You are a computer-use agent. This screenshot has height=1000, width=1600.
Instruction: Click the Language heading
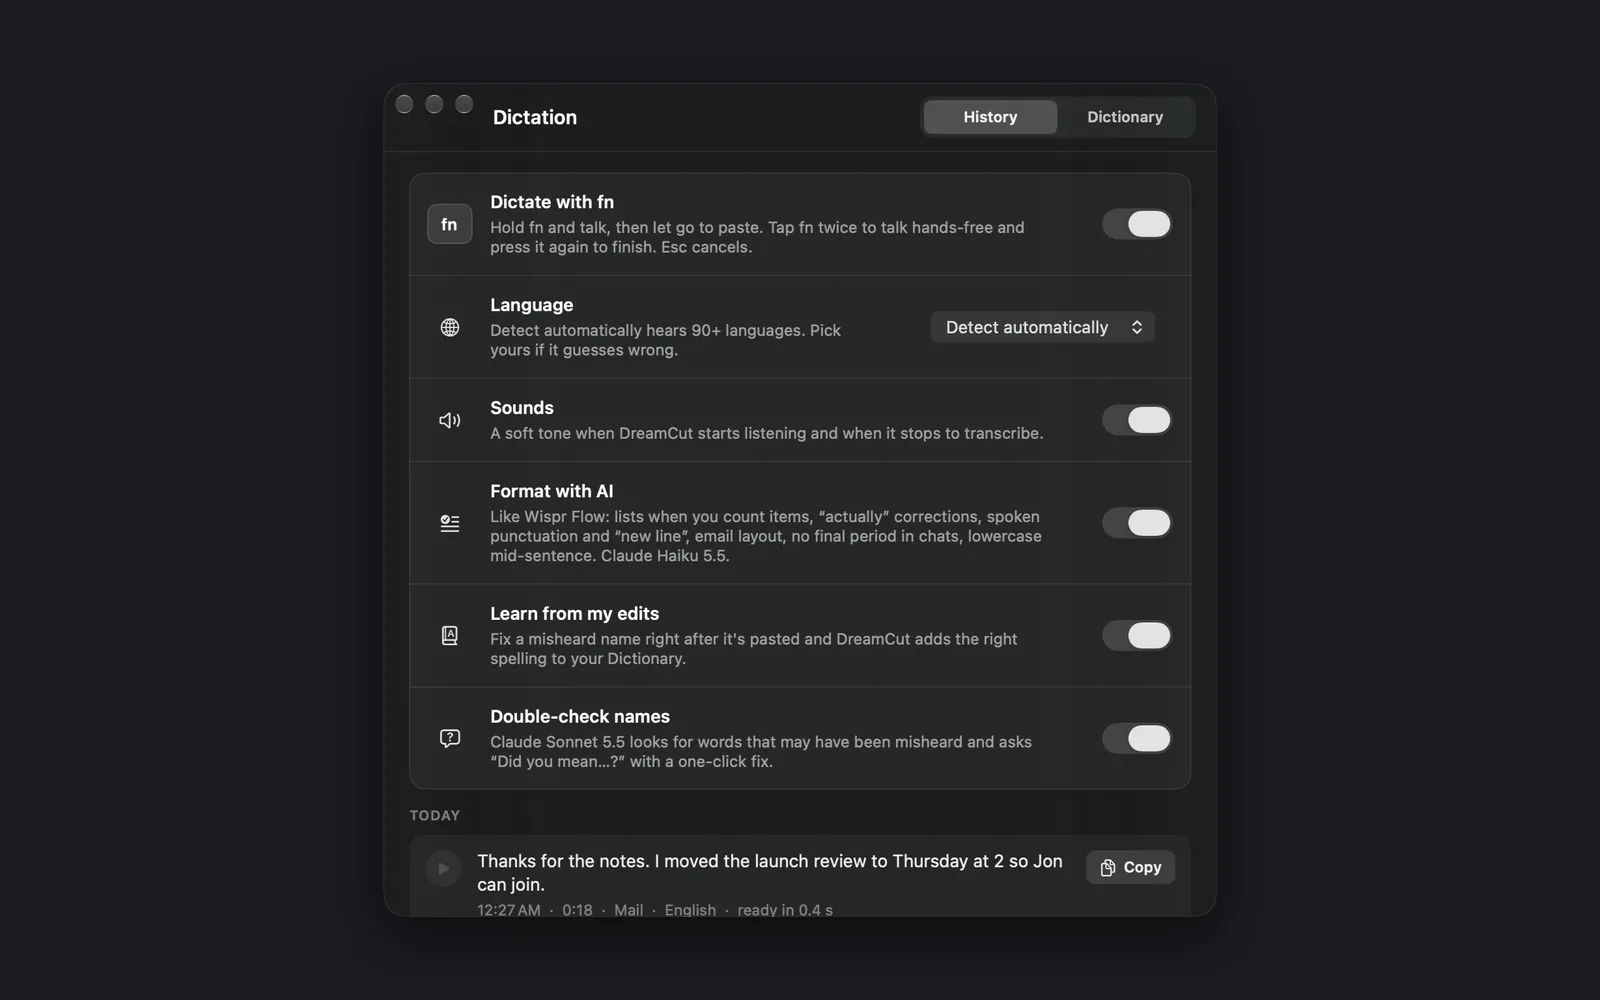pos(532,305)
